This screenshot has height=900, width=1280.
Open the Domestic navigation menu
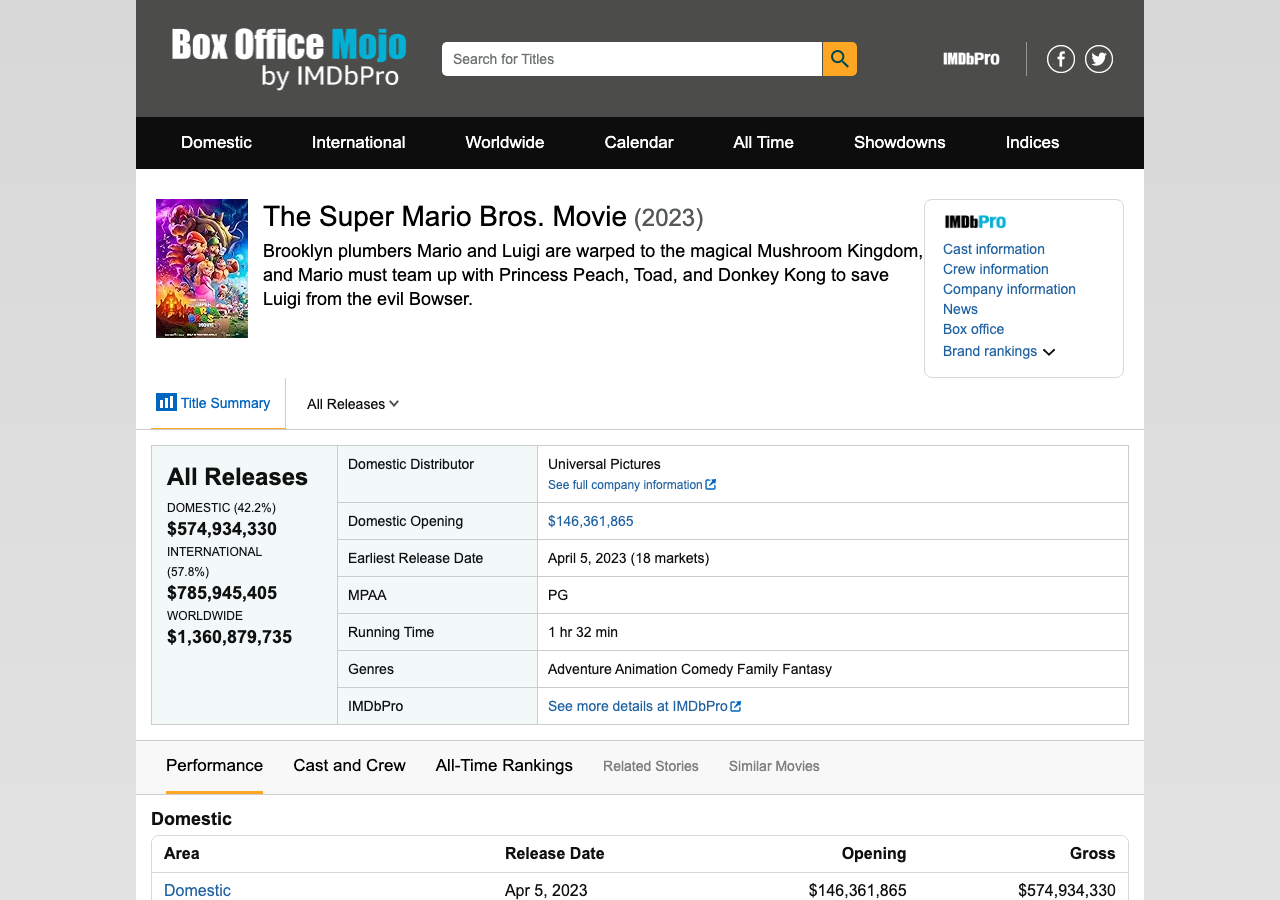click(x=216, y=142)
